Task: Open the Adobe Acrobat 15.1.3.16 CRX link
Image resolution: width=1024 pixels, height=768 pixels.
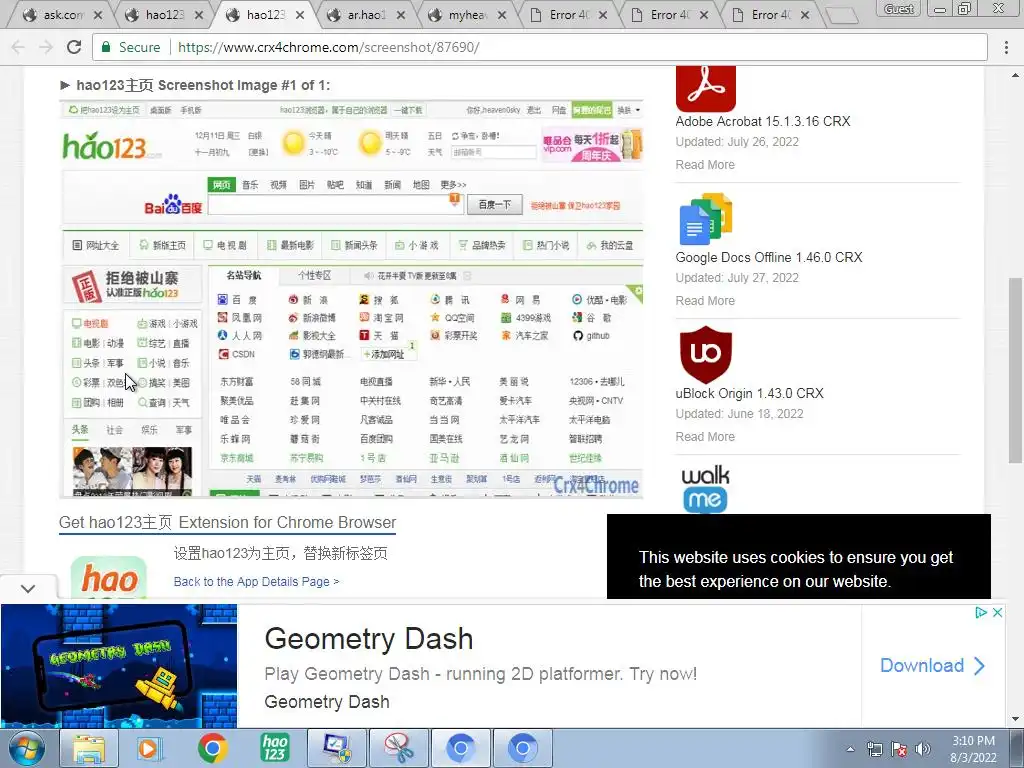Action: (763, 121)
